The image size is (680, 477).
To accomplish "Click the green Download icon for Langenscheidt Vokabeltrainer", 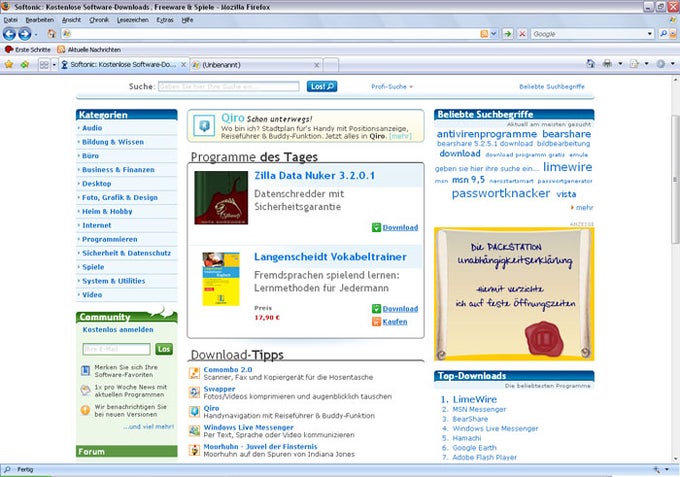I will pos(376,309).
